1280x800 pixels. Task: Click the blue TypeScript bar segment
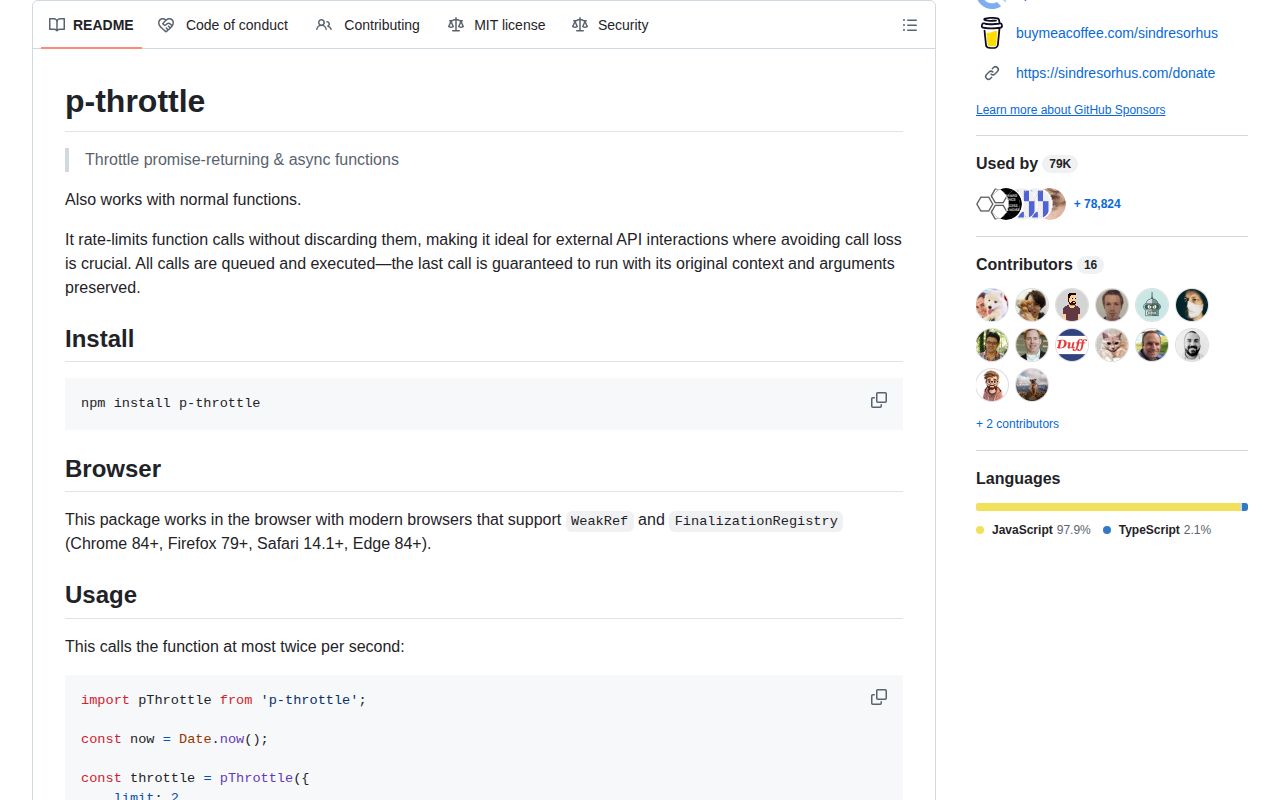click(1245, 507)
